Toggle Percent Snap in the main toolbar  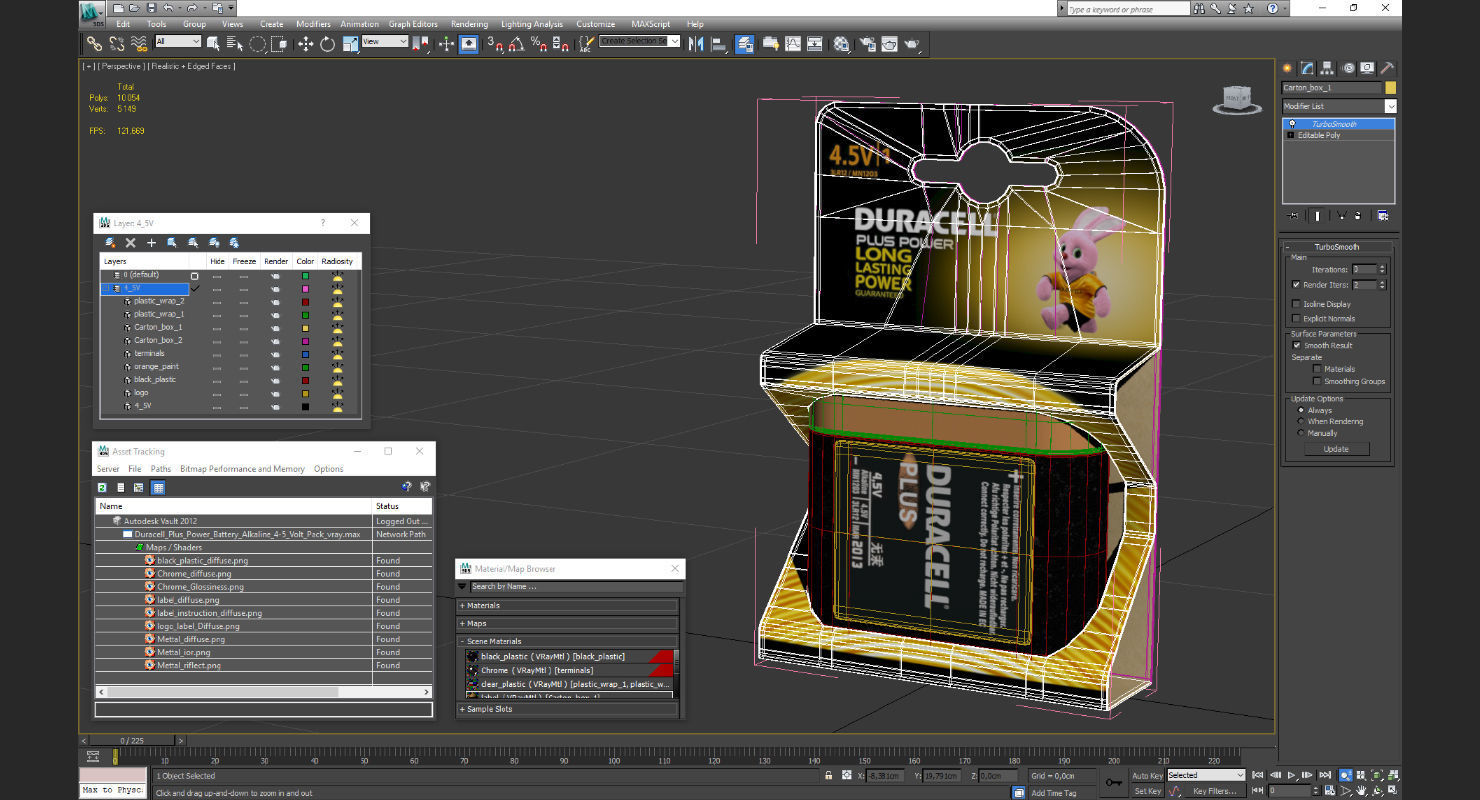539,43
